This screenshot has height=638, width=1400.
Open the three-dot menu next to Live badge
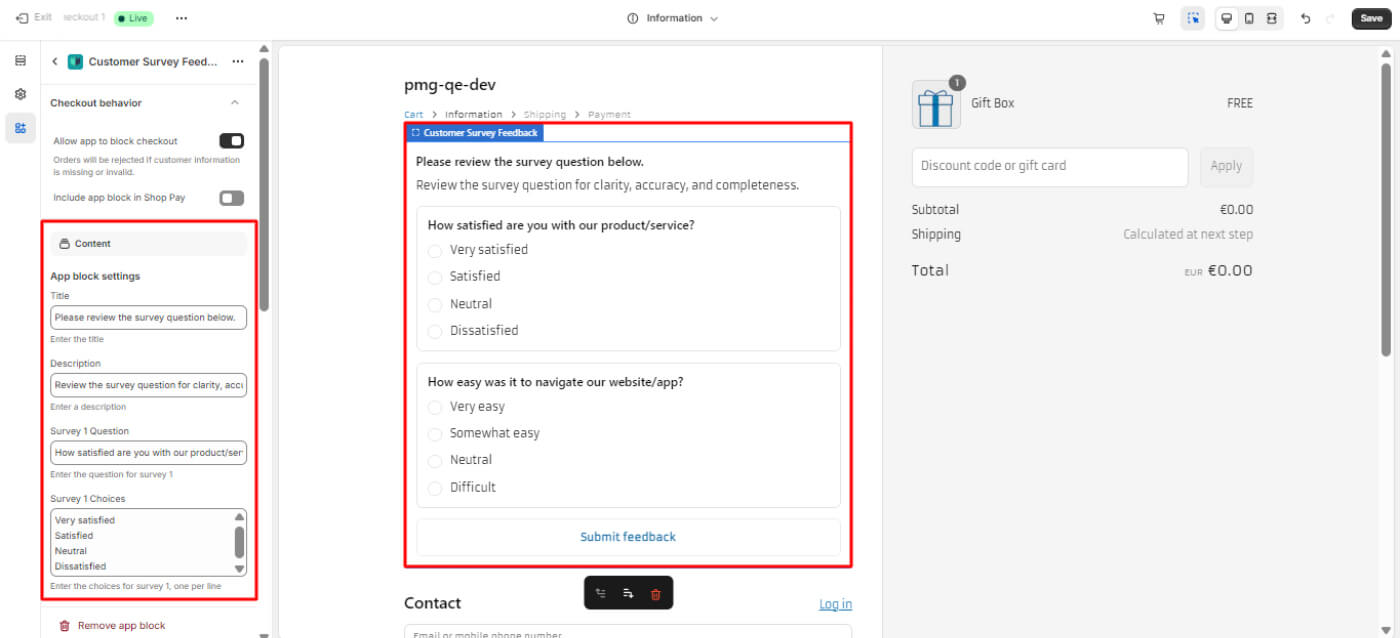tap(181, 18)
